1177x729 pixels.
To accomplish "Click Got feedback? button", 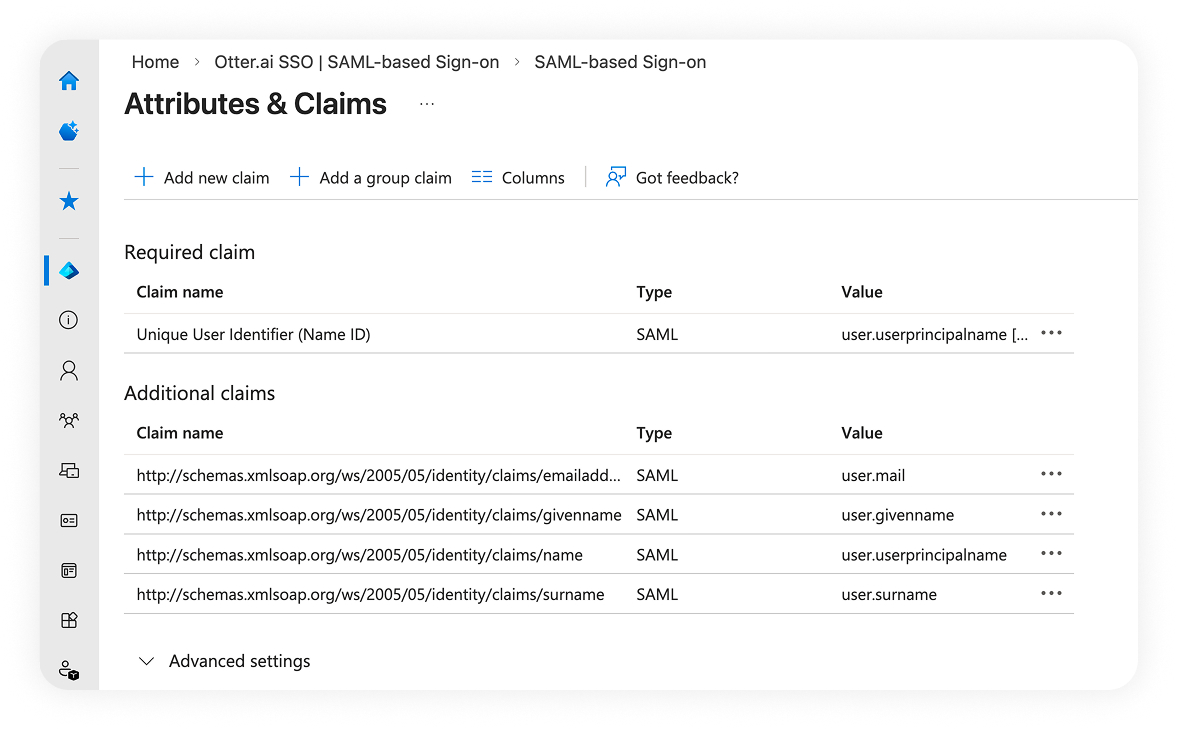I will pos(672,178).
